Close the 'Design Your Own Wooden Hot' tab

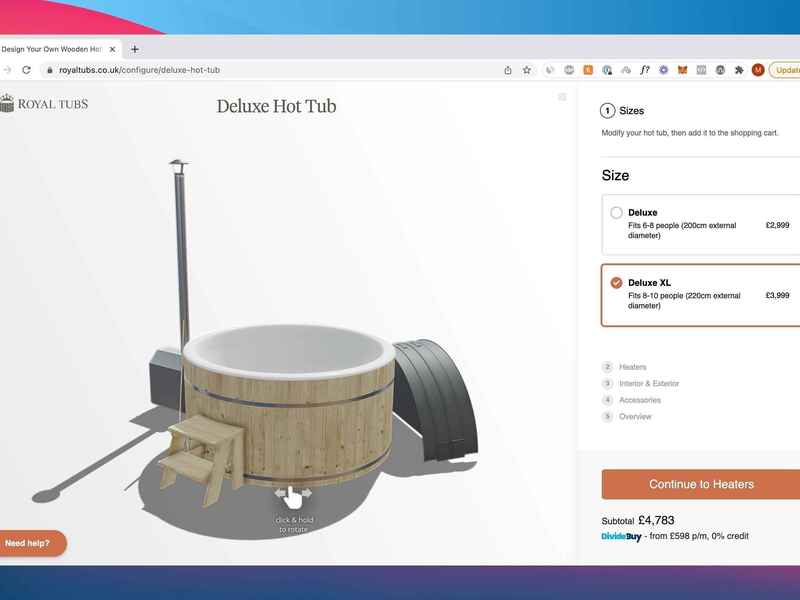112,49
